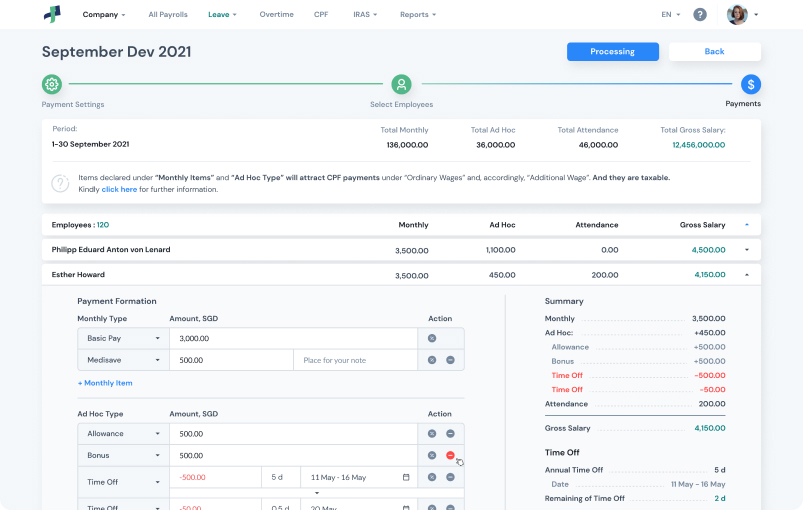Click the info question icon beside CPF note
Viewport: 803px width, 510px height.
pos(60,183)
